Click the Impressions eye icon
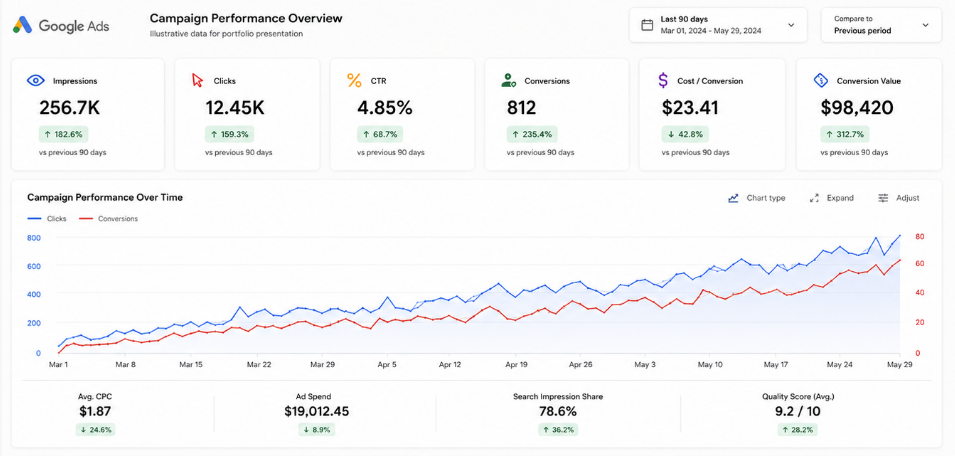Viewport: 955px width, 456px height. [36, 80]
